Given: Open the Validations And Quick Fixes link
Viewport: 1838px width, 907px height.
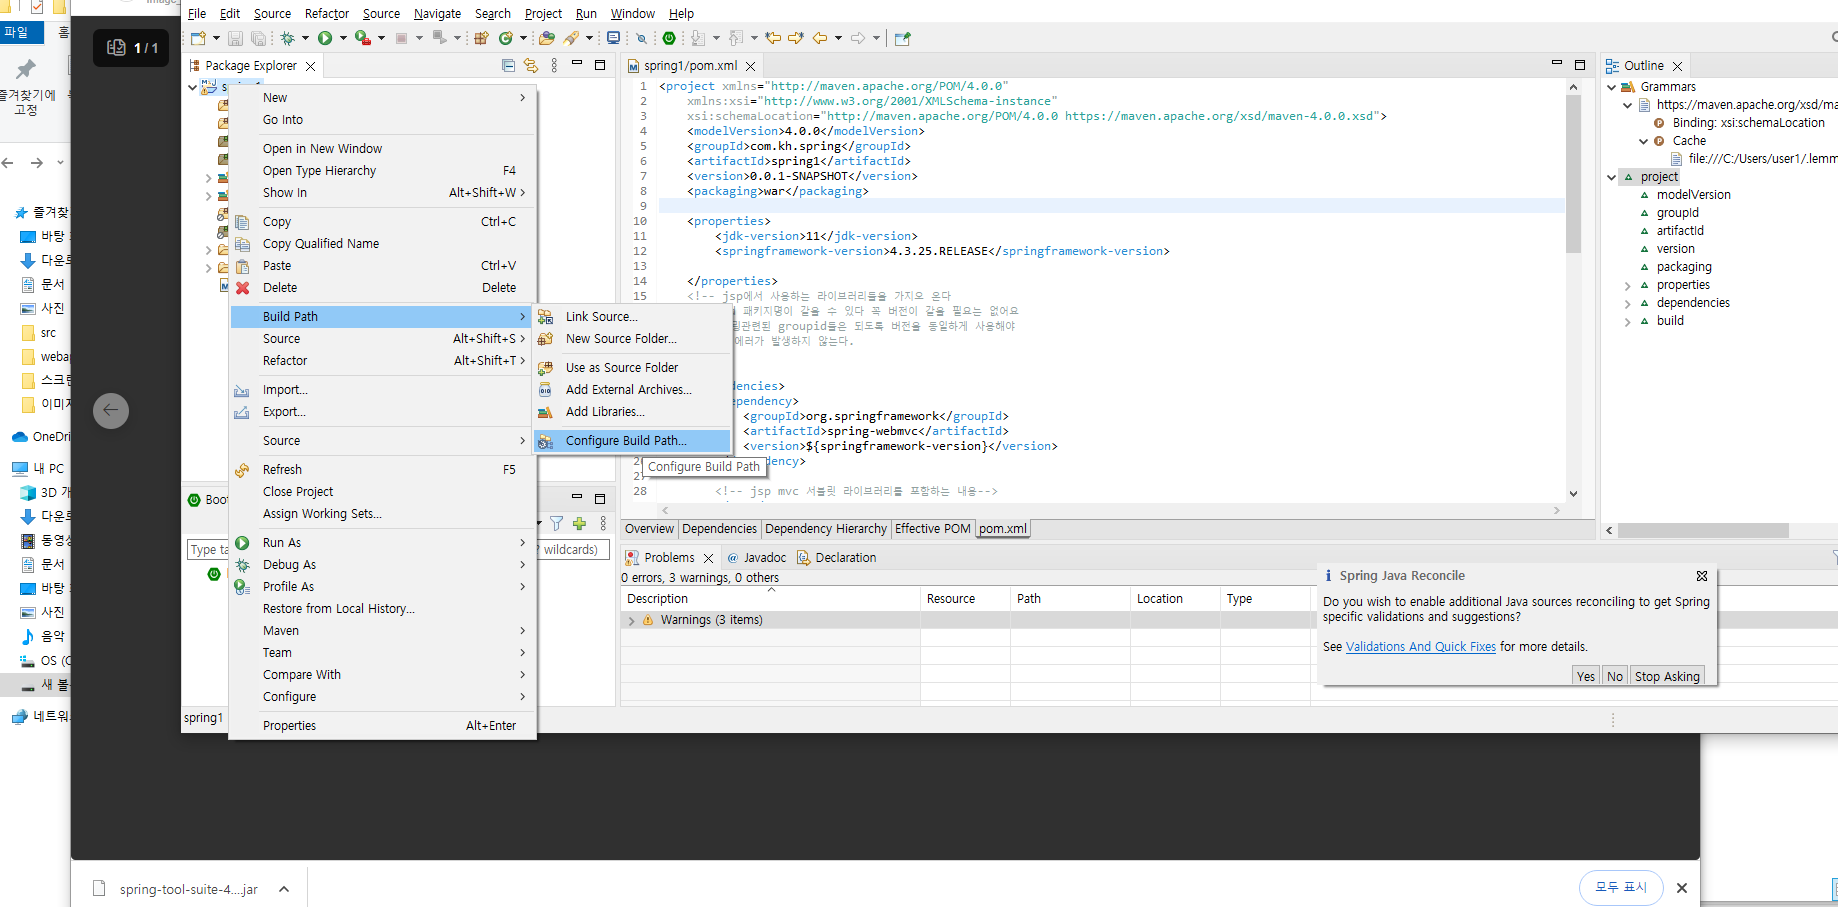Looking at the screenshot, I should (x=1420, y=647).
